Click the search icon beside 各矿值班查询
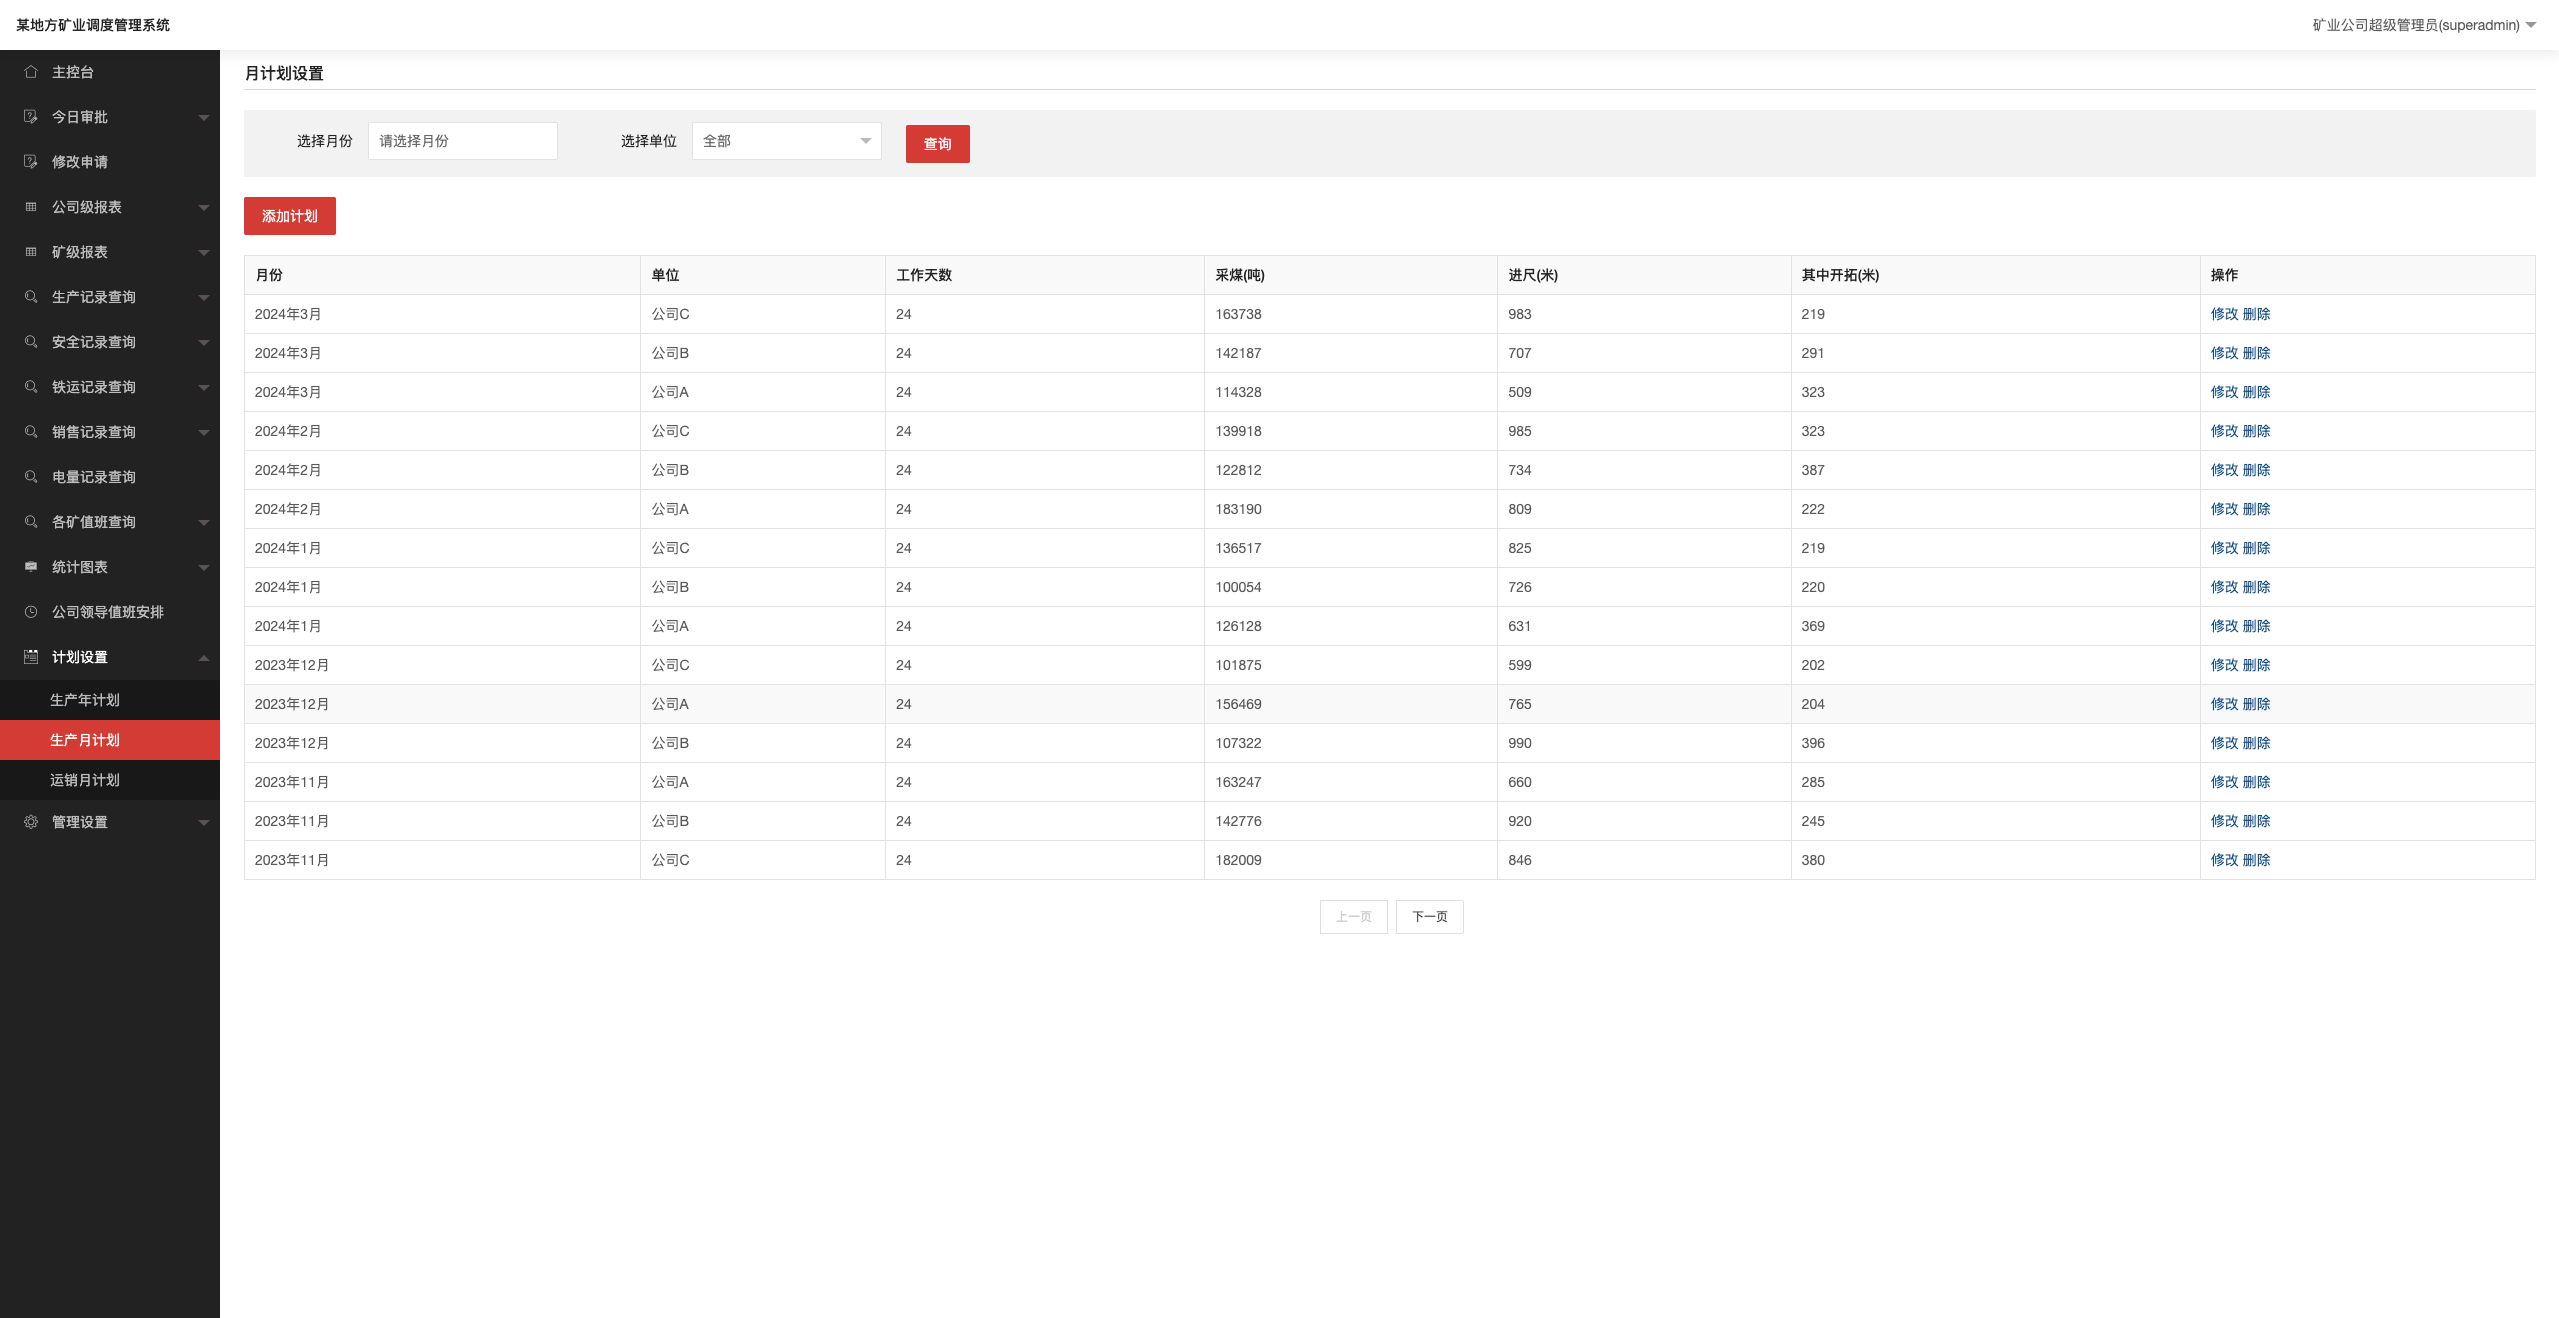This screenshot has height=1318, width=2559. coord(31,522)
